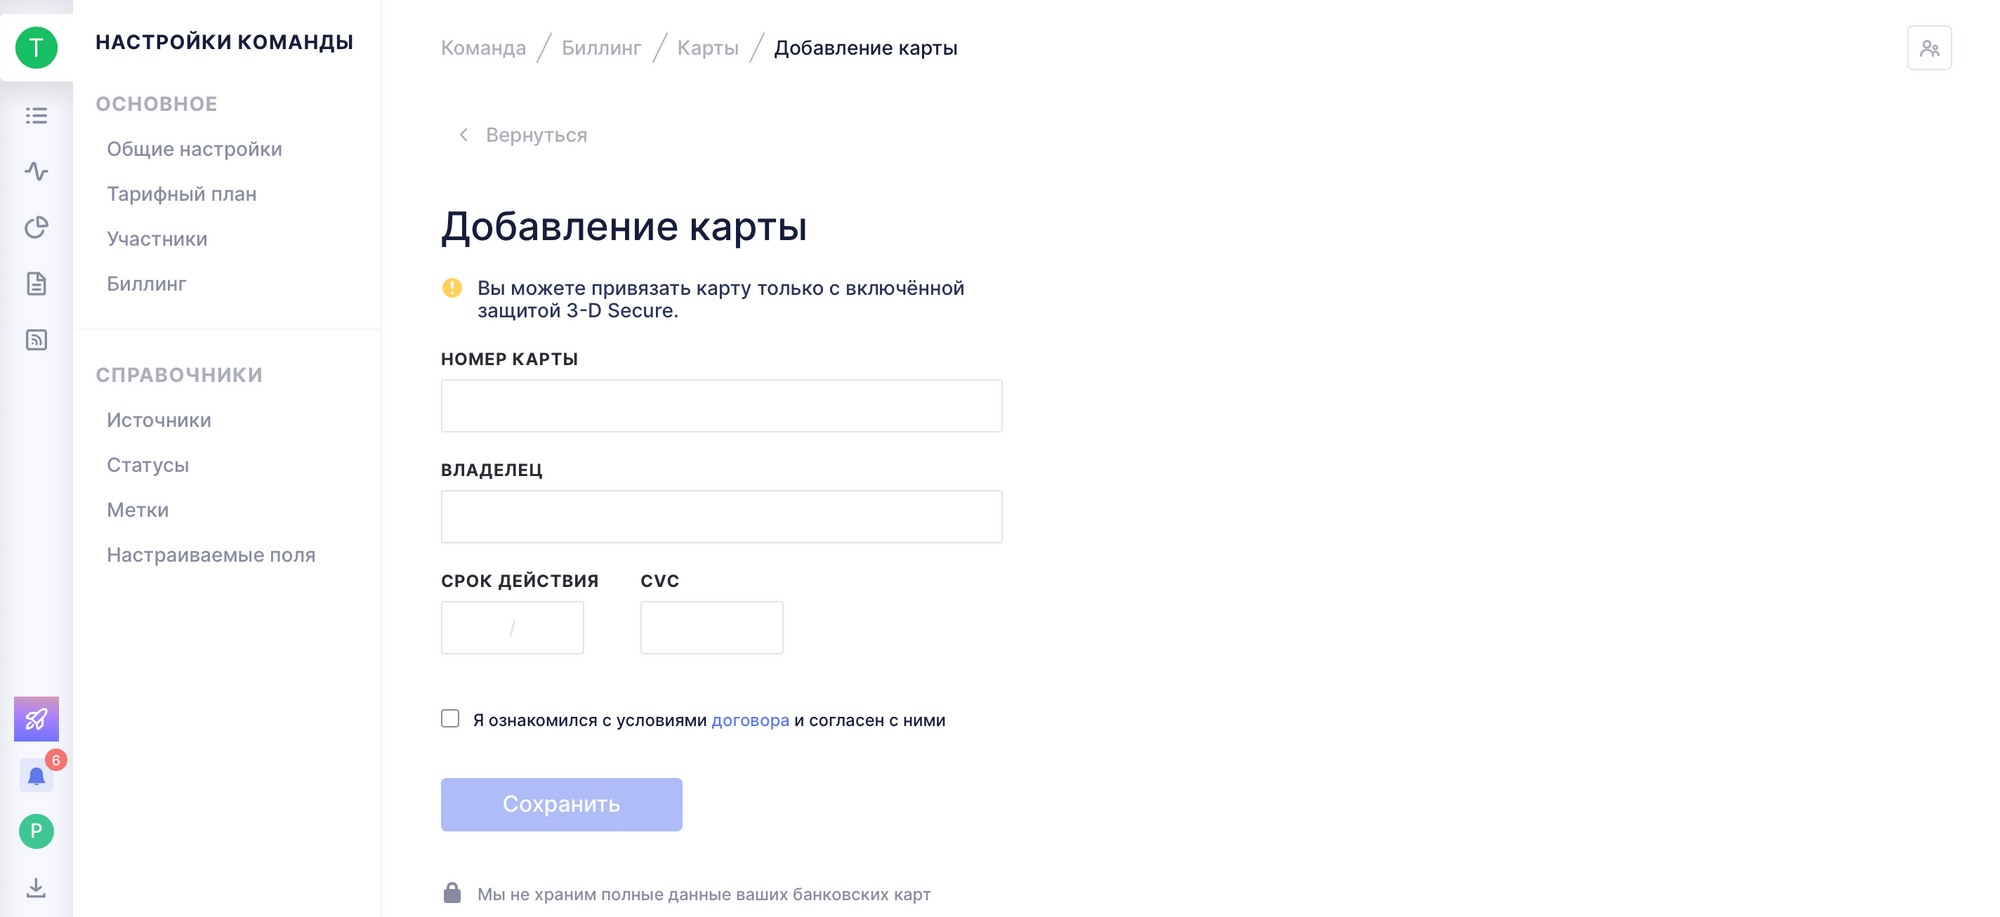Screen dimensions: 2000x917
Task: Open Тарифный план menu item
Action: coord(182,194)
